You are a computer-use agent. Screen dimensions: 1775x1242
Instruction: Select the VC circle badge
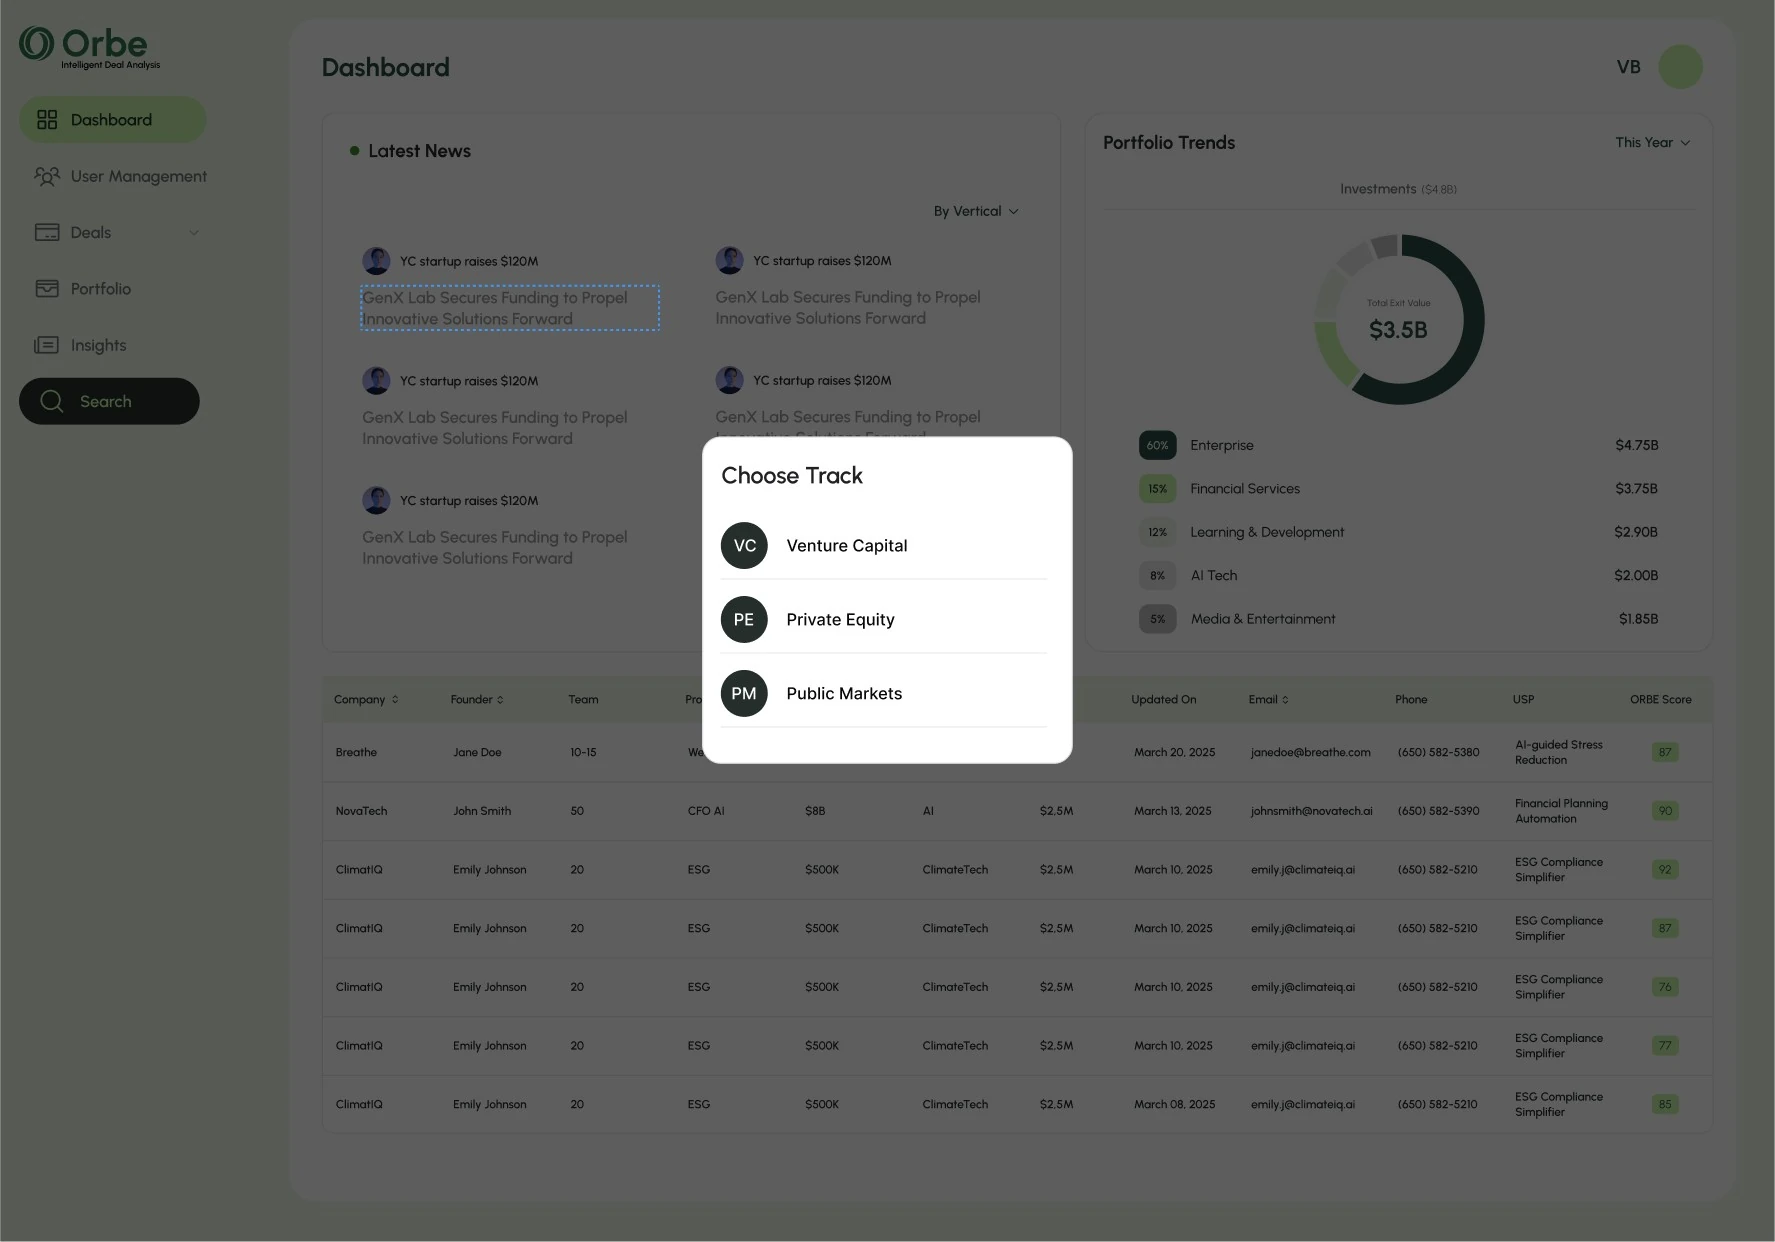[744, 546]
